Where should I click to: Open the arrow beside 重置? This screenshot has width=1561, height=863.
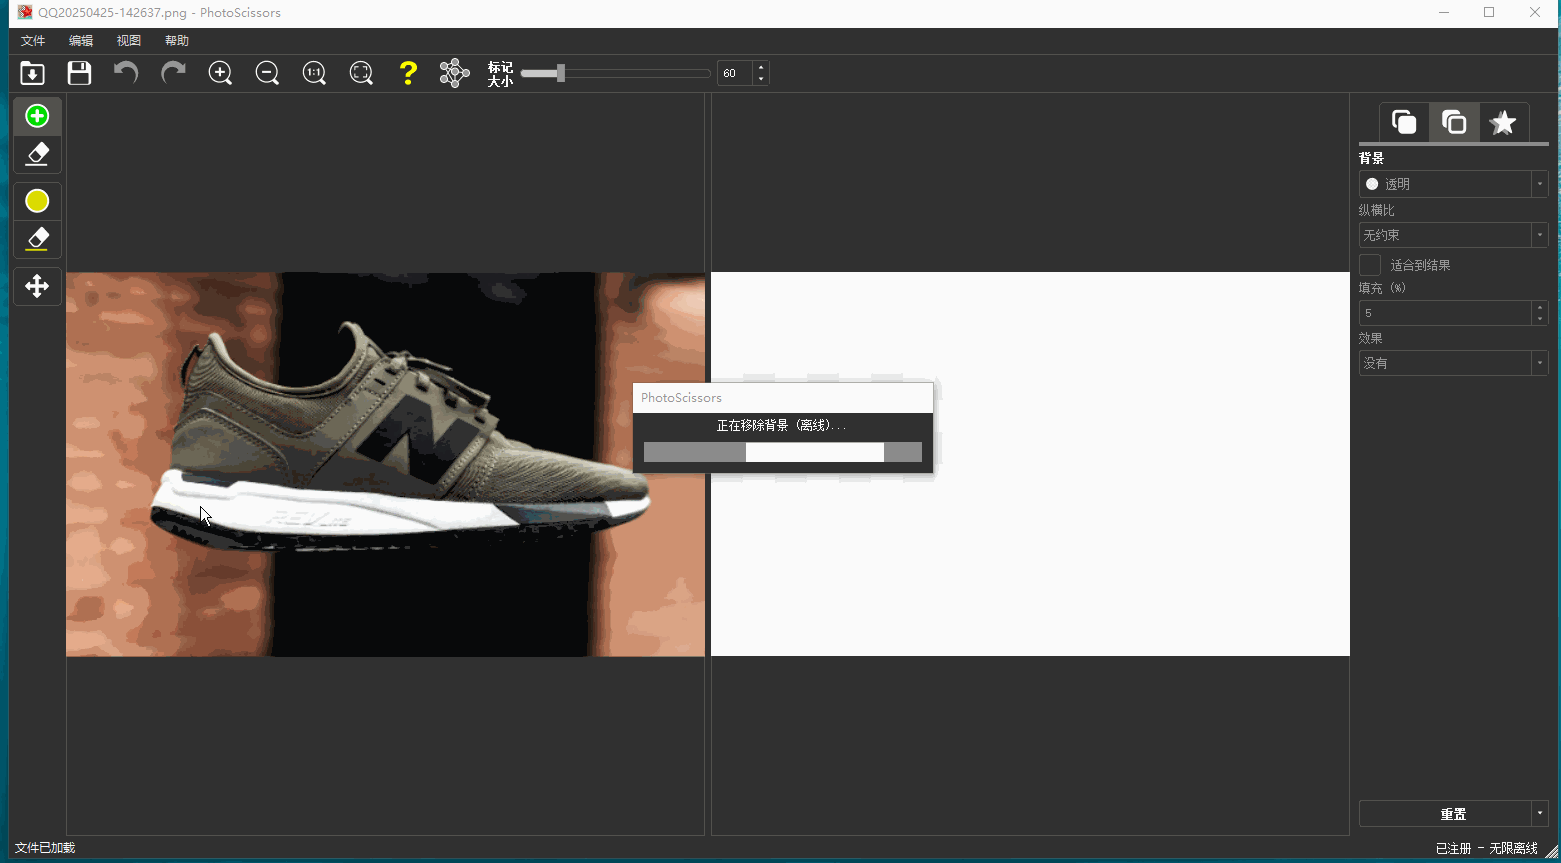(x=1540, y=814)
